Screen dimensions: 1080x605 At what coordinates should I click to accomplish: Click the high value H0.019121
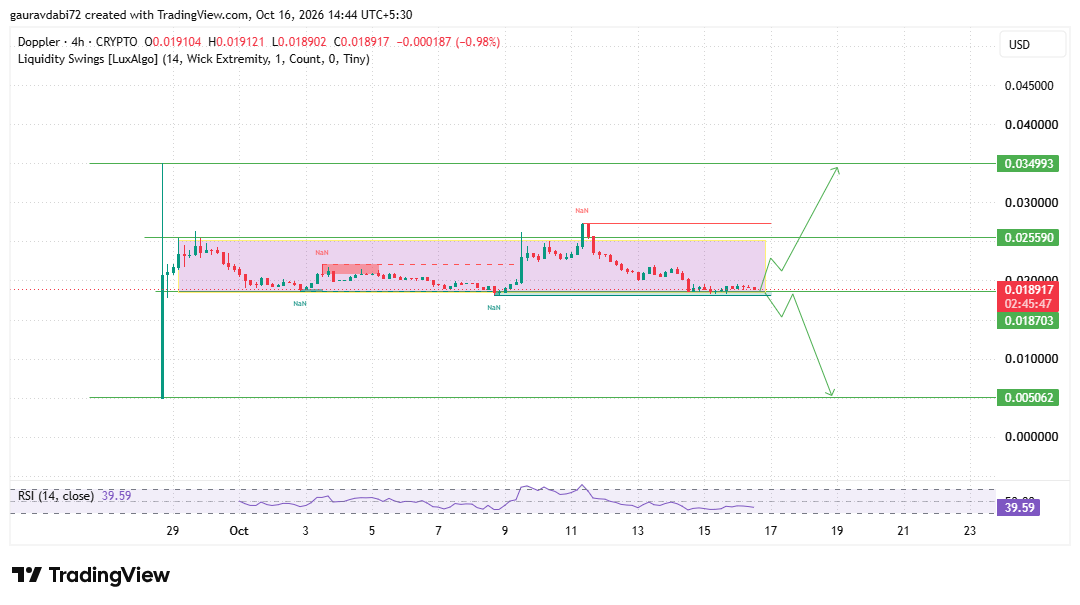[236, 42]
